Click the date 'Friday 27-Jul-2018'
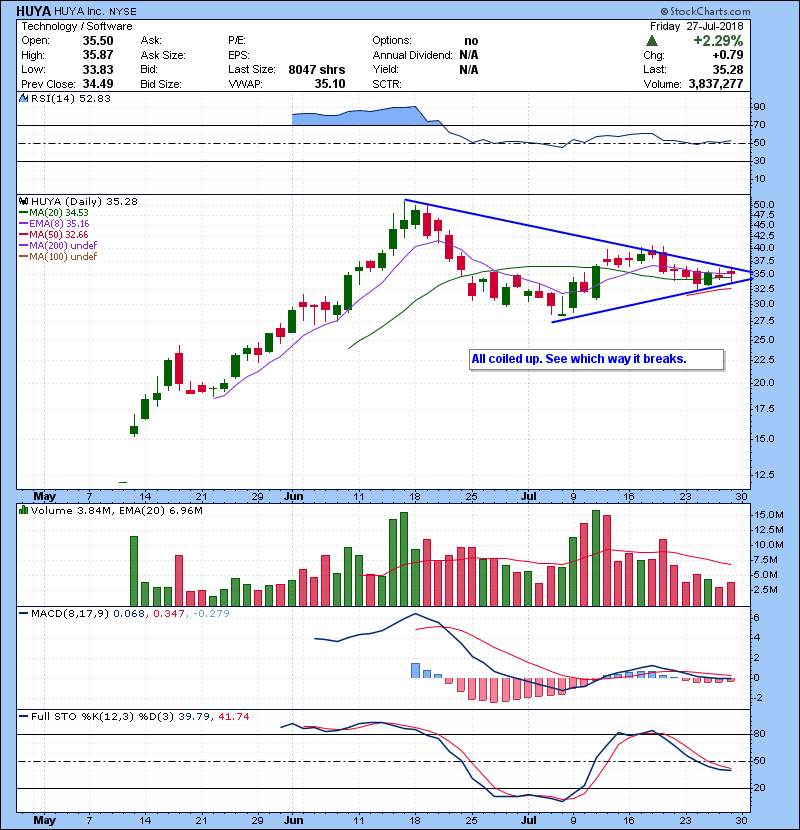The height and width of the screenshot is (830, 800). (x=697, y=26)
